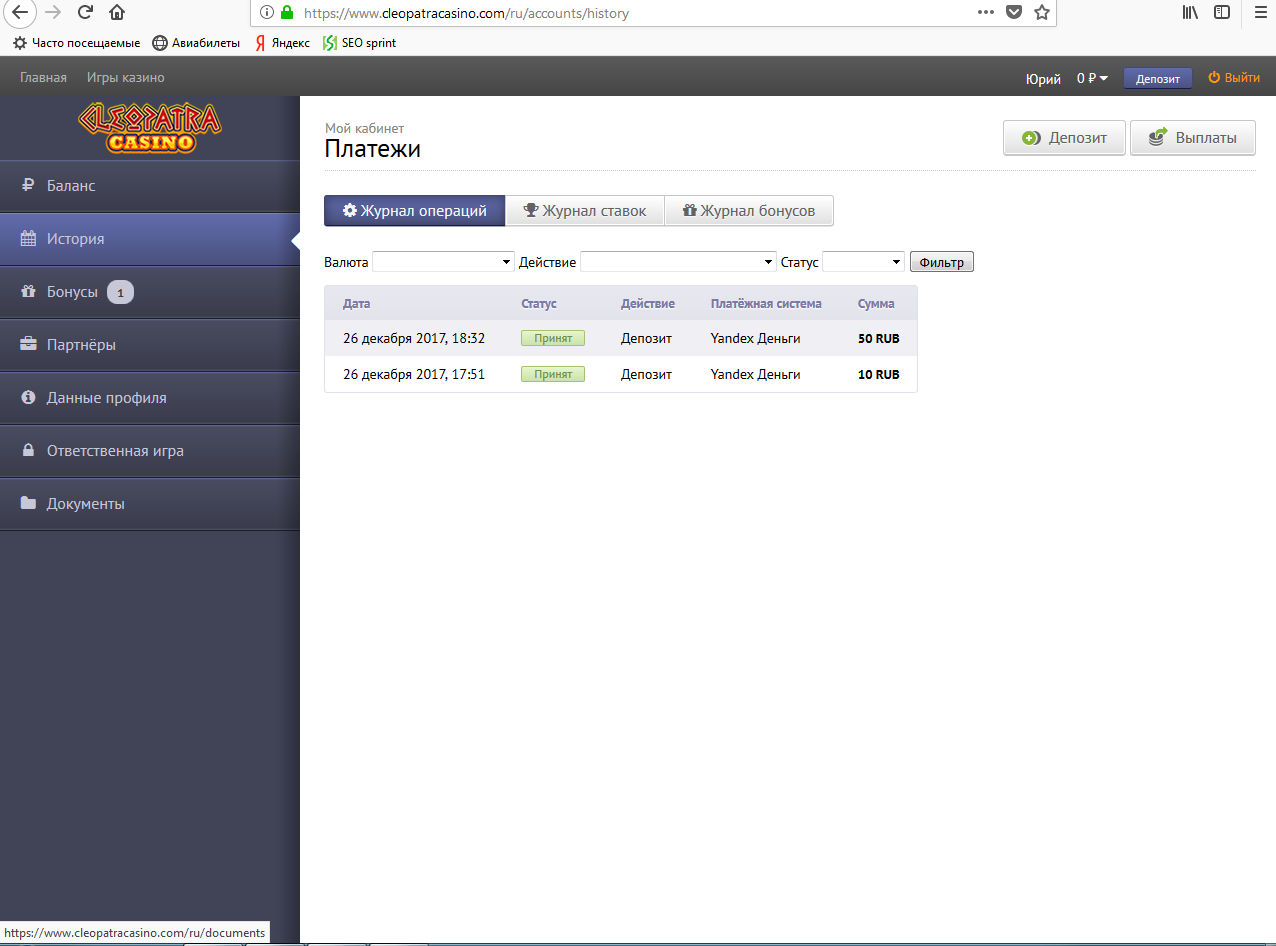This screenshot has width=1276, height=946.
Task: Expand the 0 ₽ balance dropdown
Action: [x=1092, y=78]
